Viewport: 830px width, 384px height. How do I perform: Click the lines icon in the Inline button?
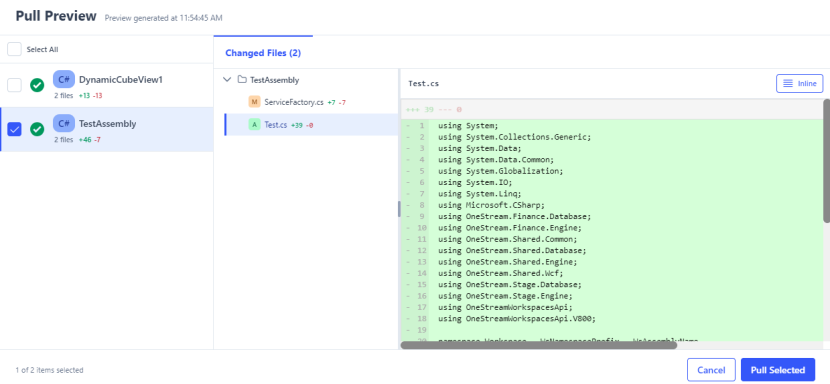click(x=788, y=84)
